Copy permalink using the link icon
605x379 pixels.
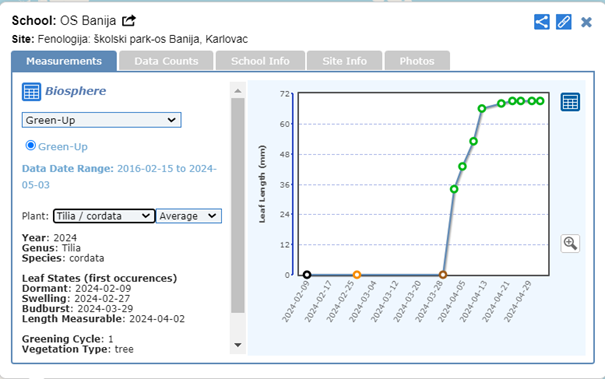pyautogui.click(x=564, y=22)
